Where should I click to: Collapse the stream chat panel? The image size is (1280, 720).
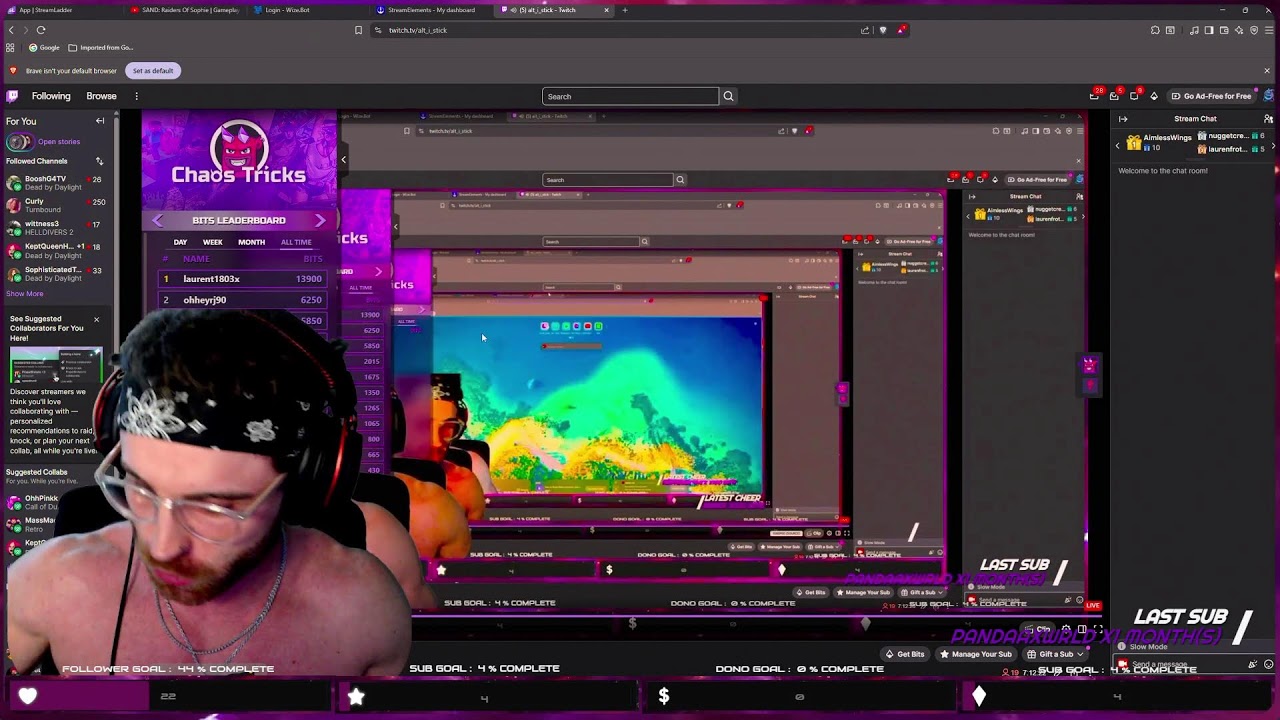point(1123,119)
